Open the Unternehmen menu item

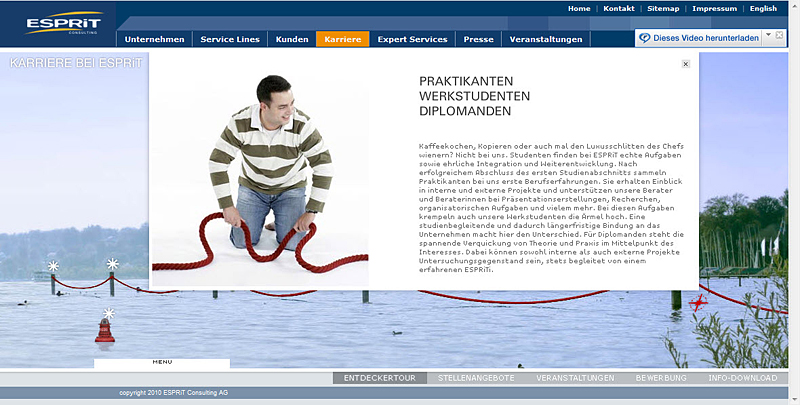pyautogui.click(x=154, y=40)
